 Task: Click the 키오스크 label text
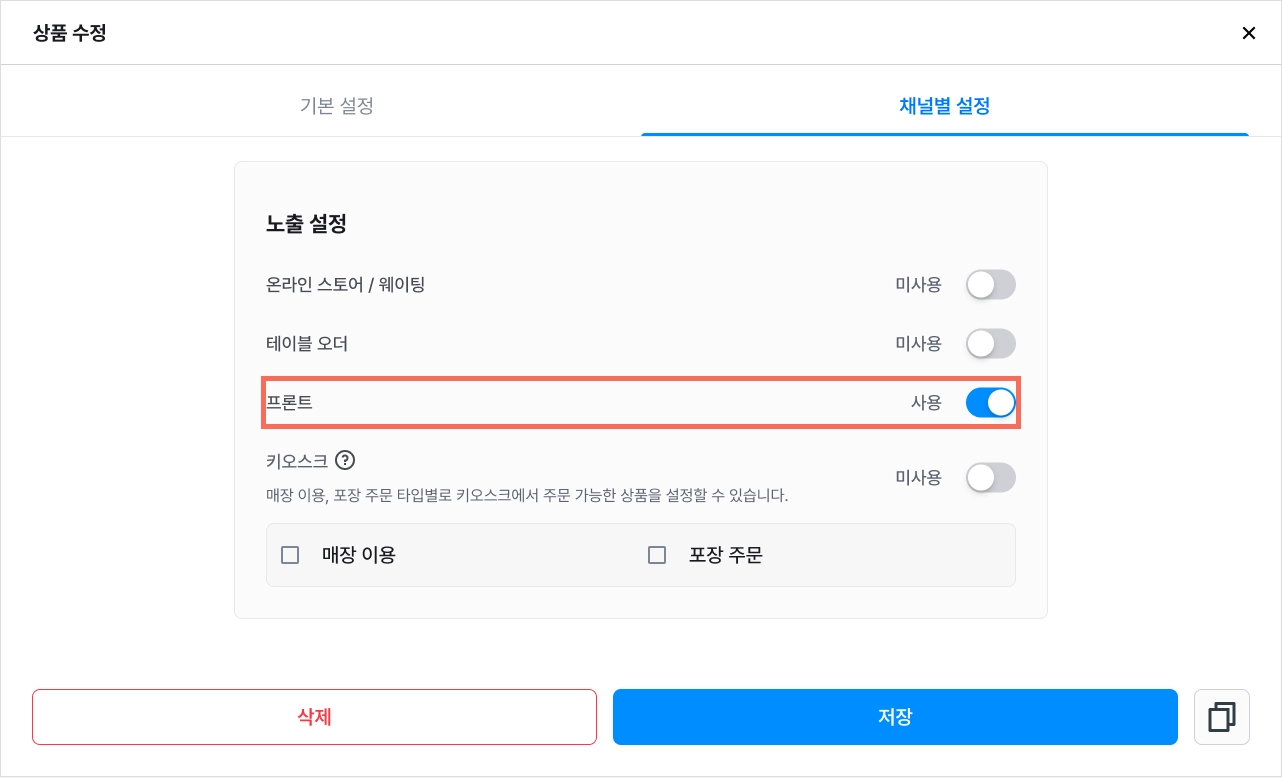click(297, 461)
